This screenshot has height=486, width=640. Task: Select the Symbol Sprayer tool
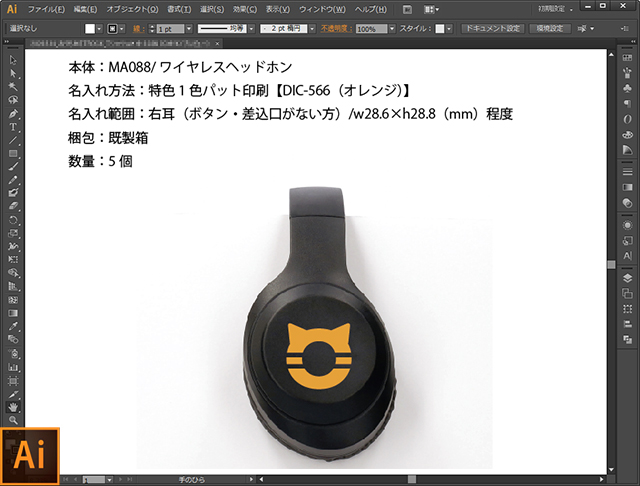tap(13, 353)
